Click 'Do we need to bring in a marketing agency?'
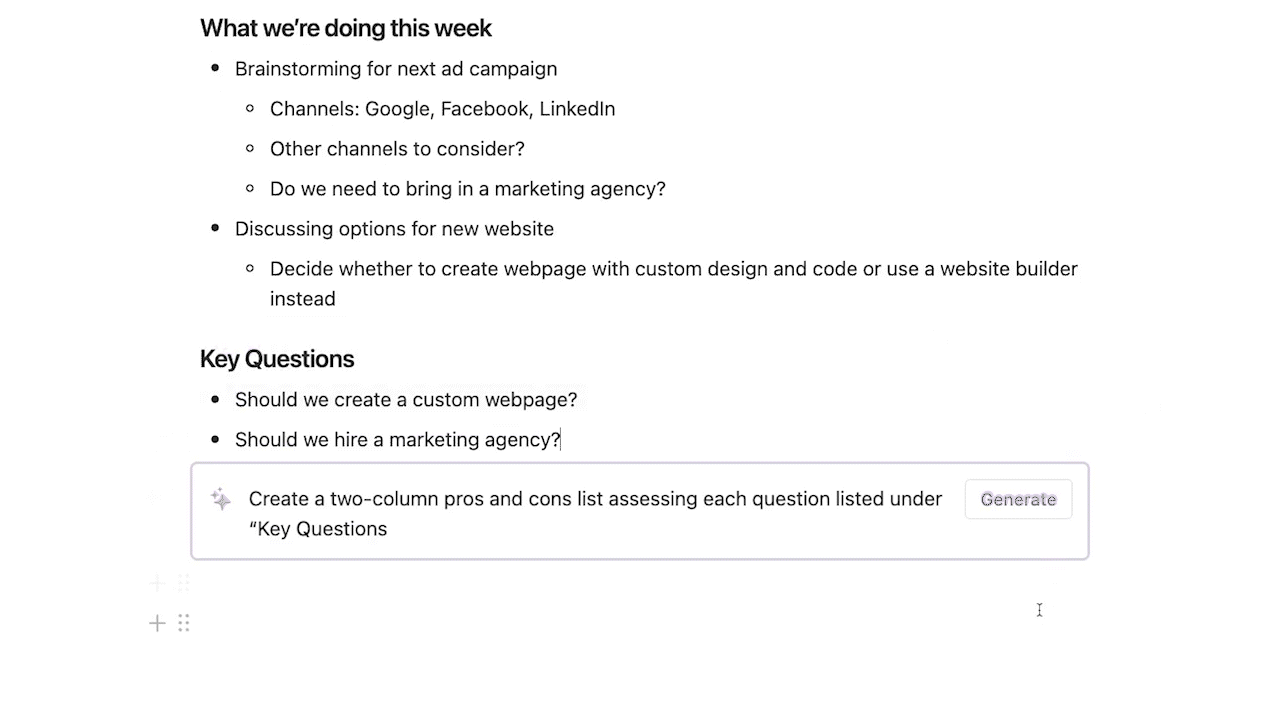 click(x=468, y=189)
